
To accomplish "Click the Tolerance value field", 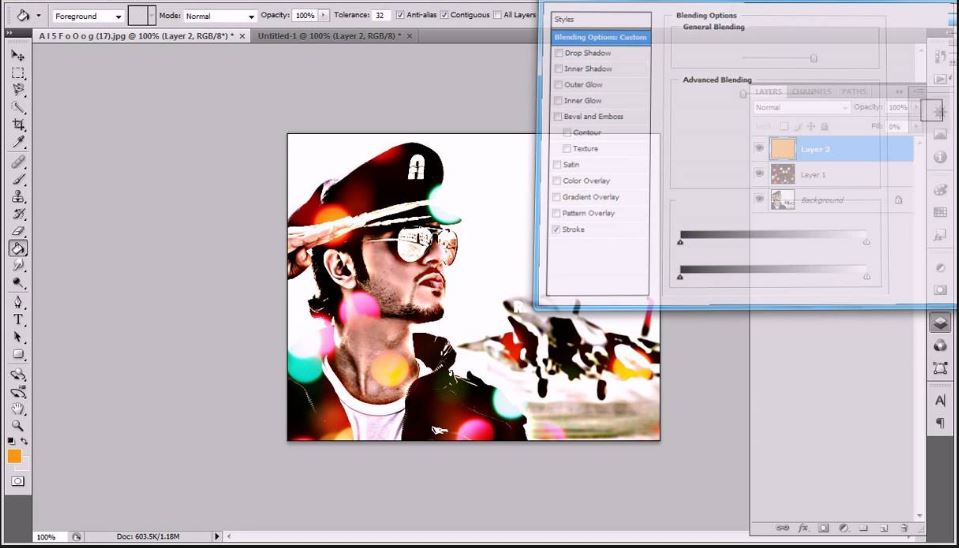I will pos(381,15).
